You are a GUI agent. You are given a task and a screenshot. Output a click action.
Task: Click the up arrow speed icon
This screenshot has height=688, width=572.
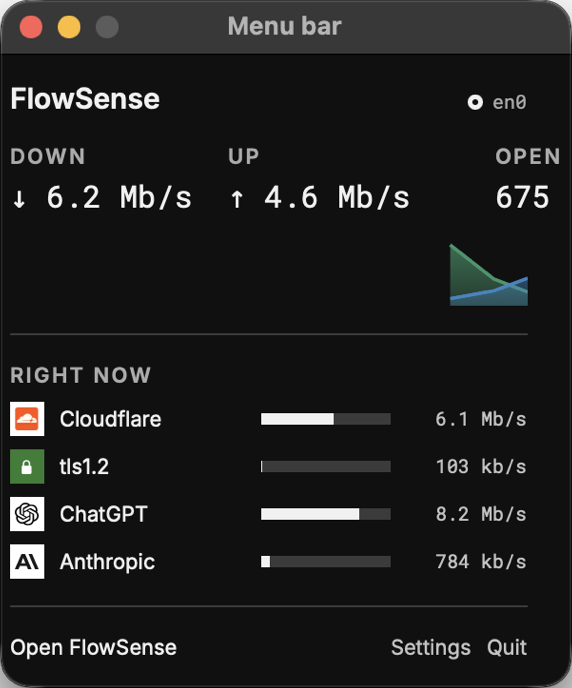237,199
